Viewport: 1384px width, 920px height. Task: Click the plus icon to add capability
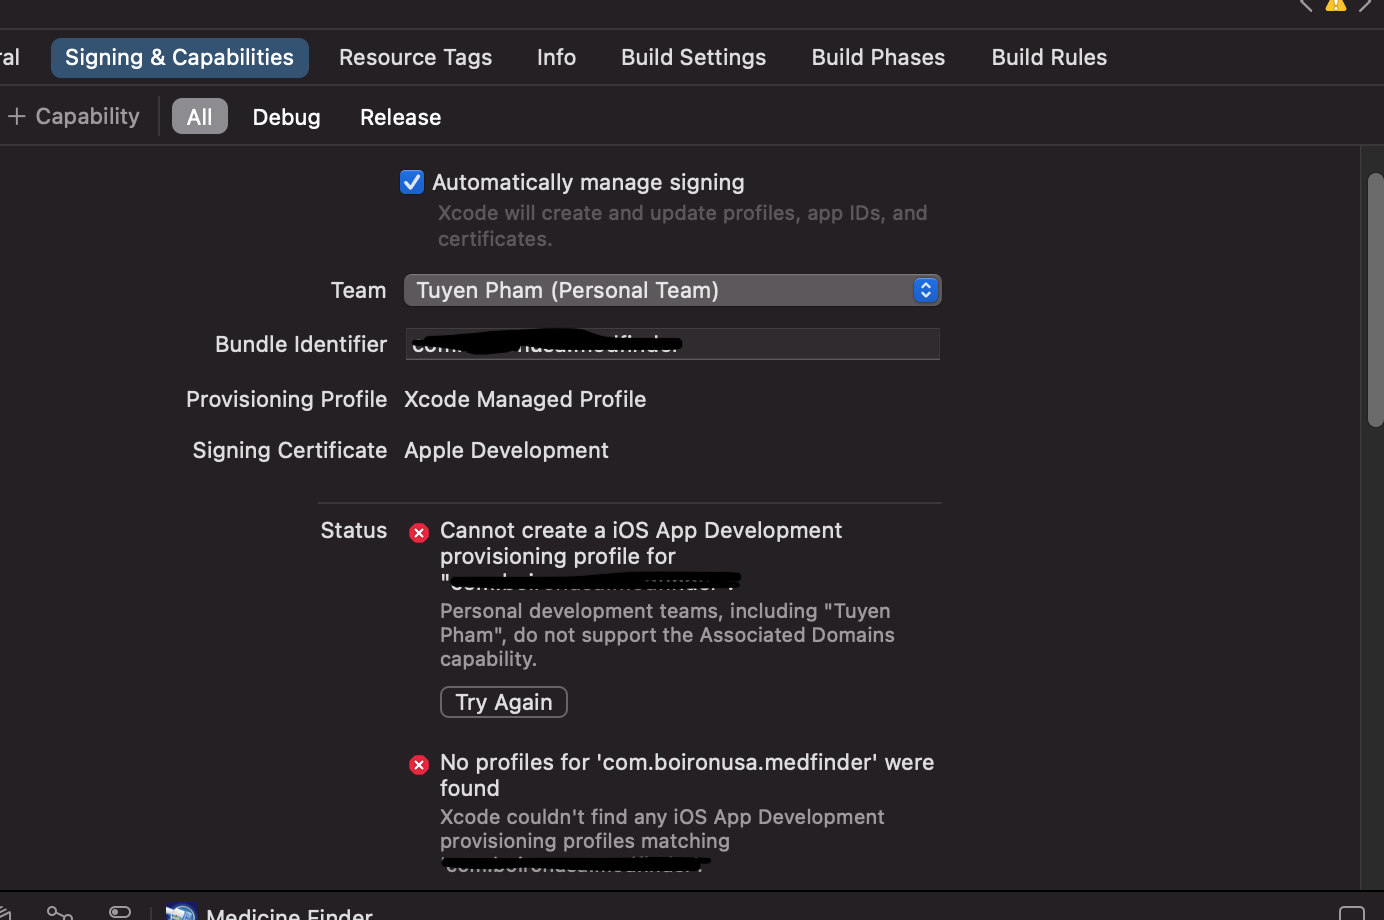[17, 117]
